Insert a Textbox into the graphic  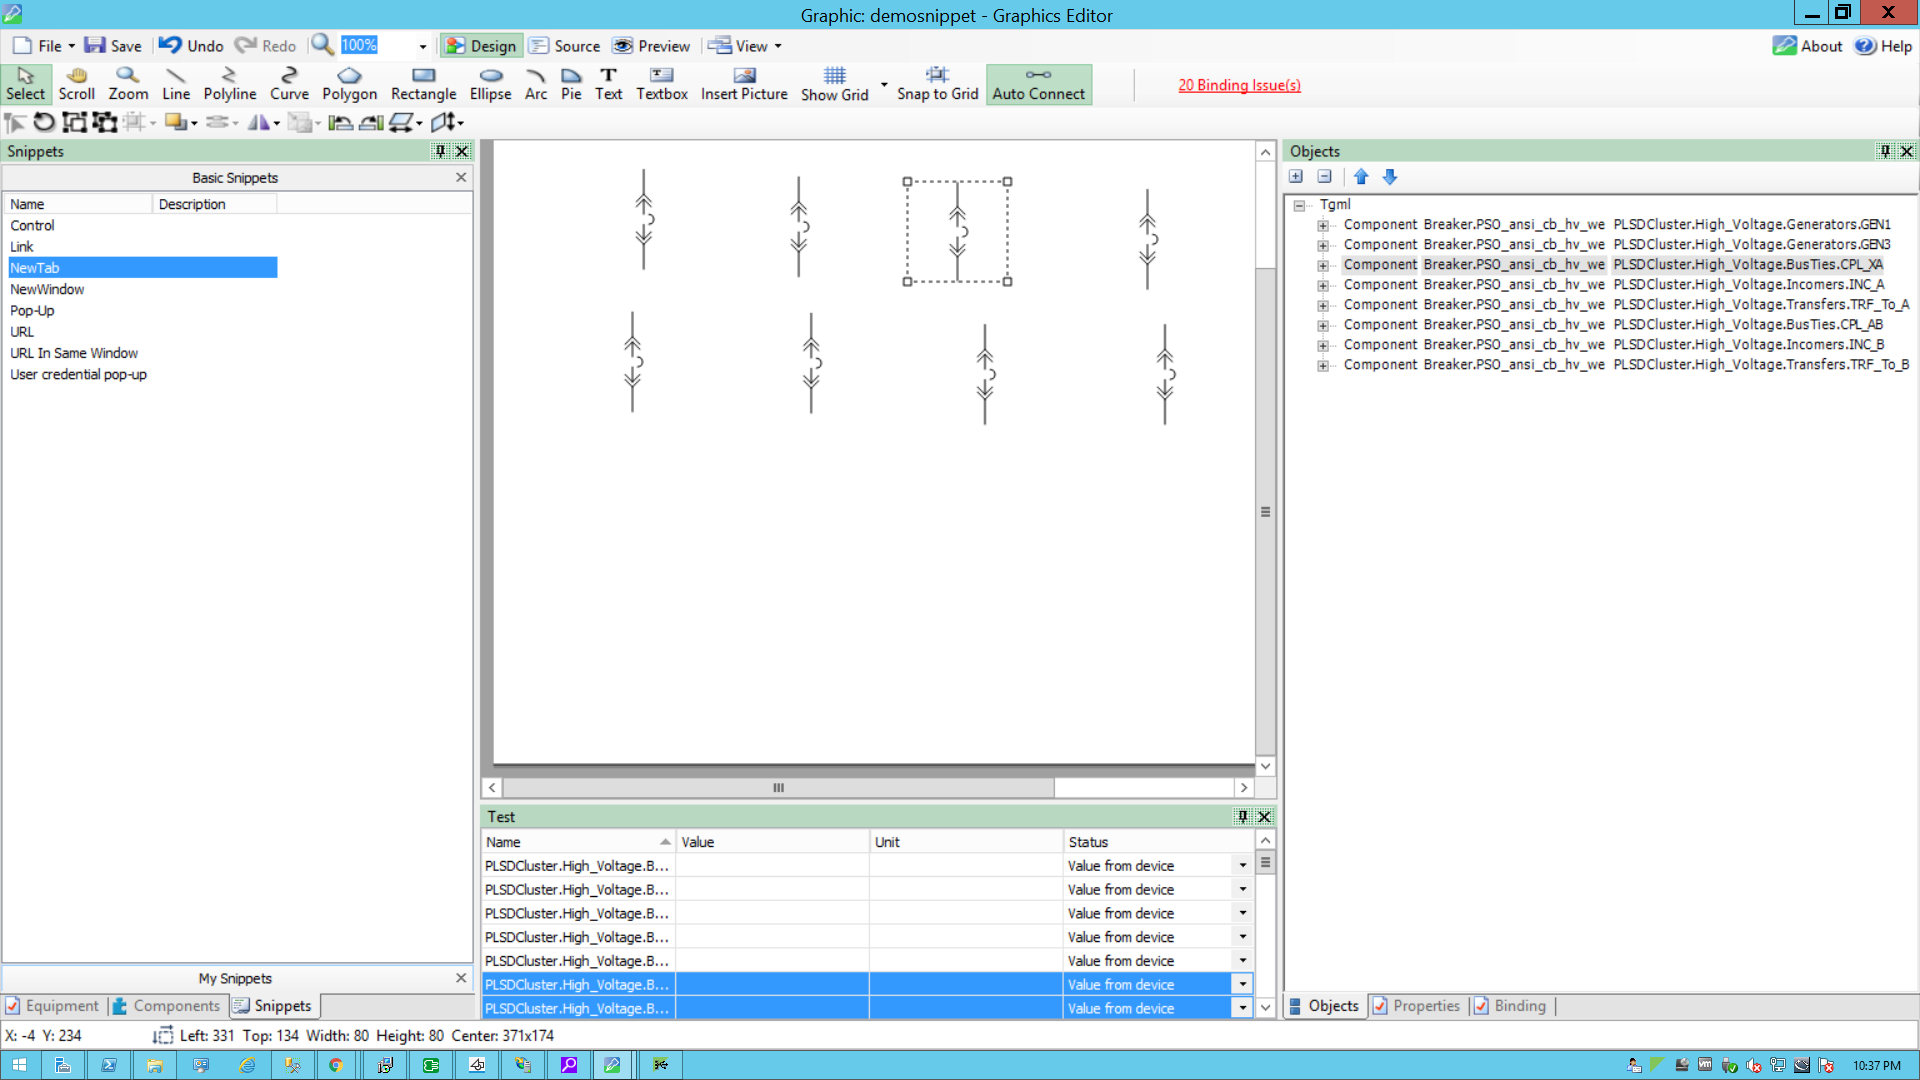(661, 84)
